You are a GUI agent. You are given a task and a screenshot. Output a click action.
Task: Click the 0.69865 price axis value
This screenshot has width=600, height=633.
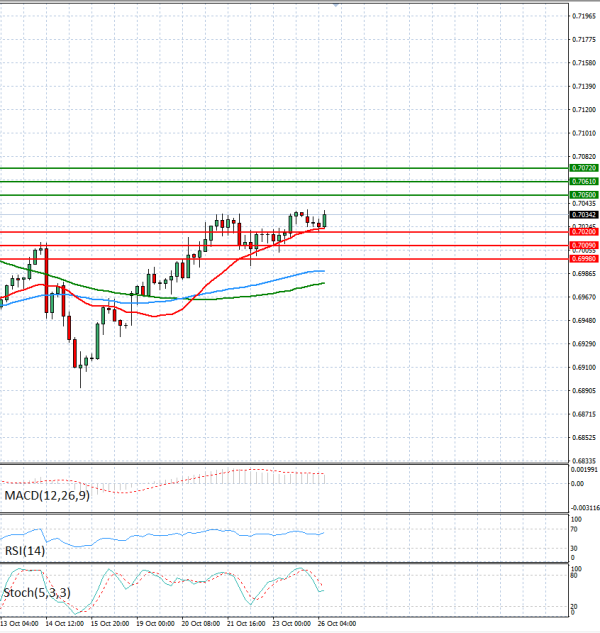click(x=584, y=274)
